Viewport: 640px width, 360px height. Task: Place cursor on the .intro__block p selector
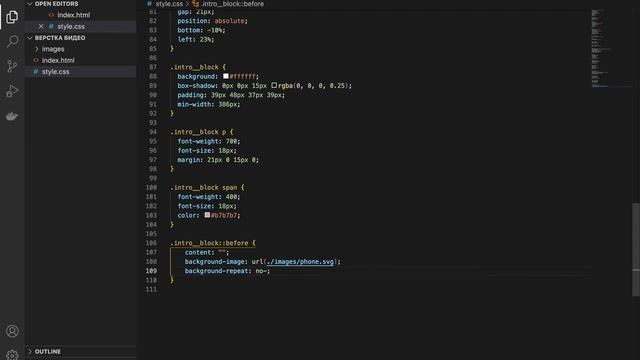coord(198,132)
